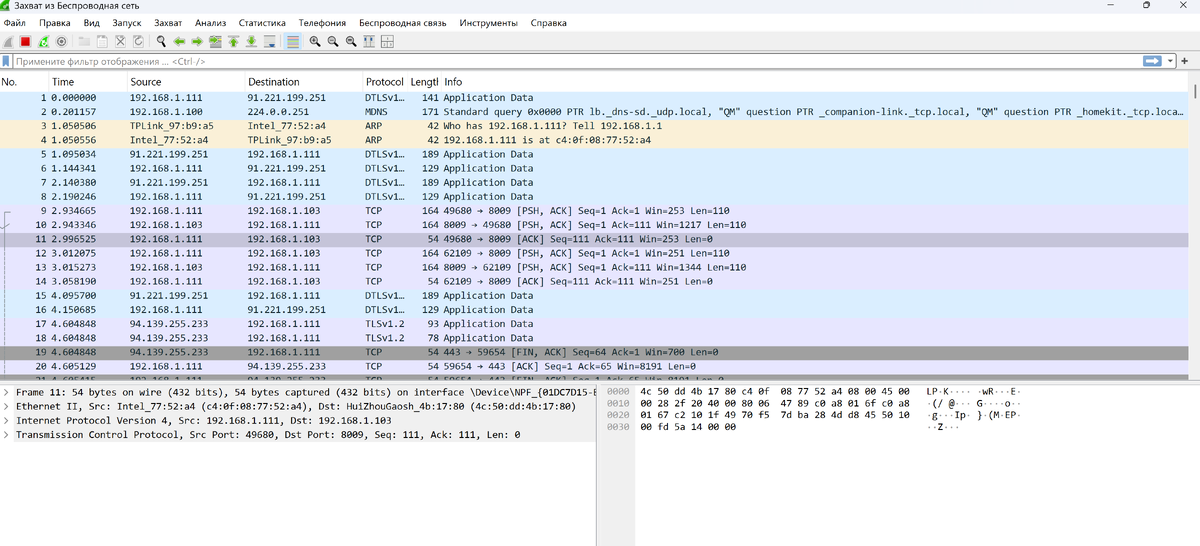Open the Вид menu

92,22
